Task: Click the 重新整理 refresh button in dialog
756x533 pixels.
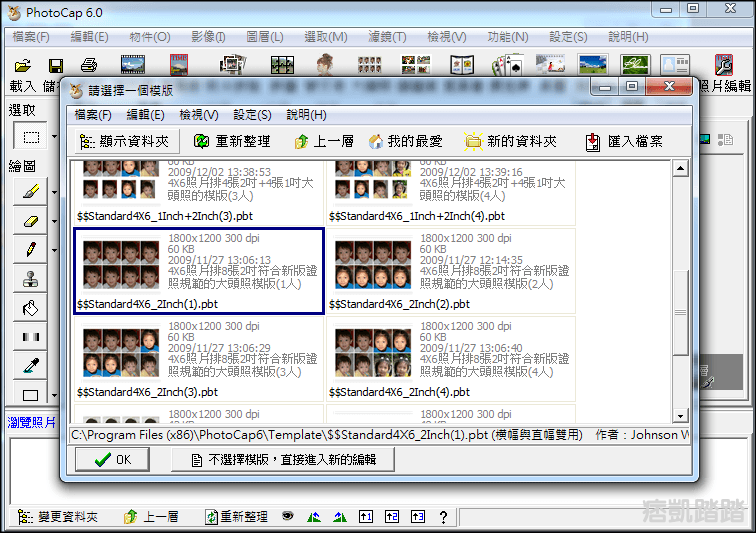Action: click(x=232, y=141)
